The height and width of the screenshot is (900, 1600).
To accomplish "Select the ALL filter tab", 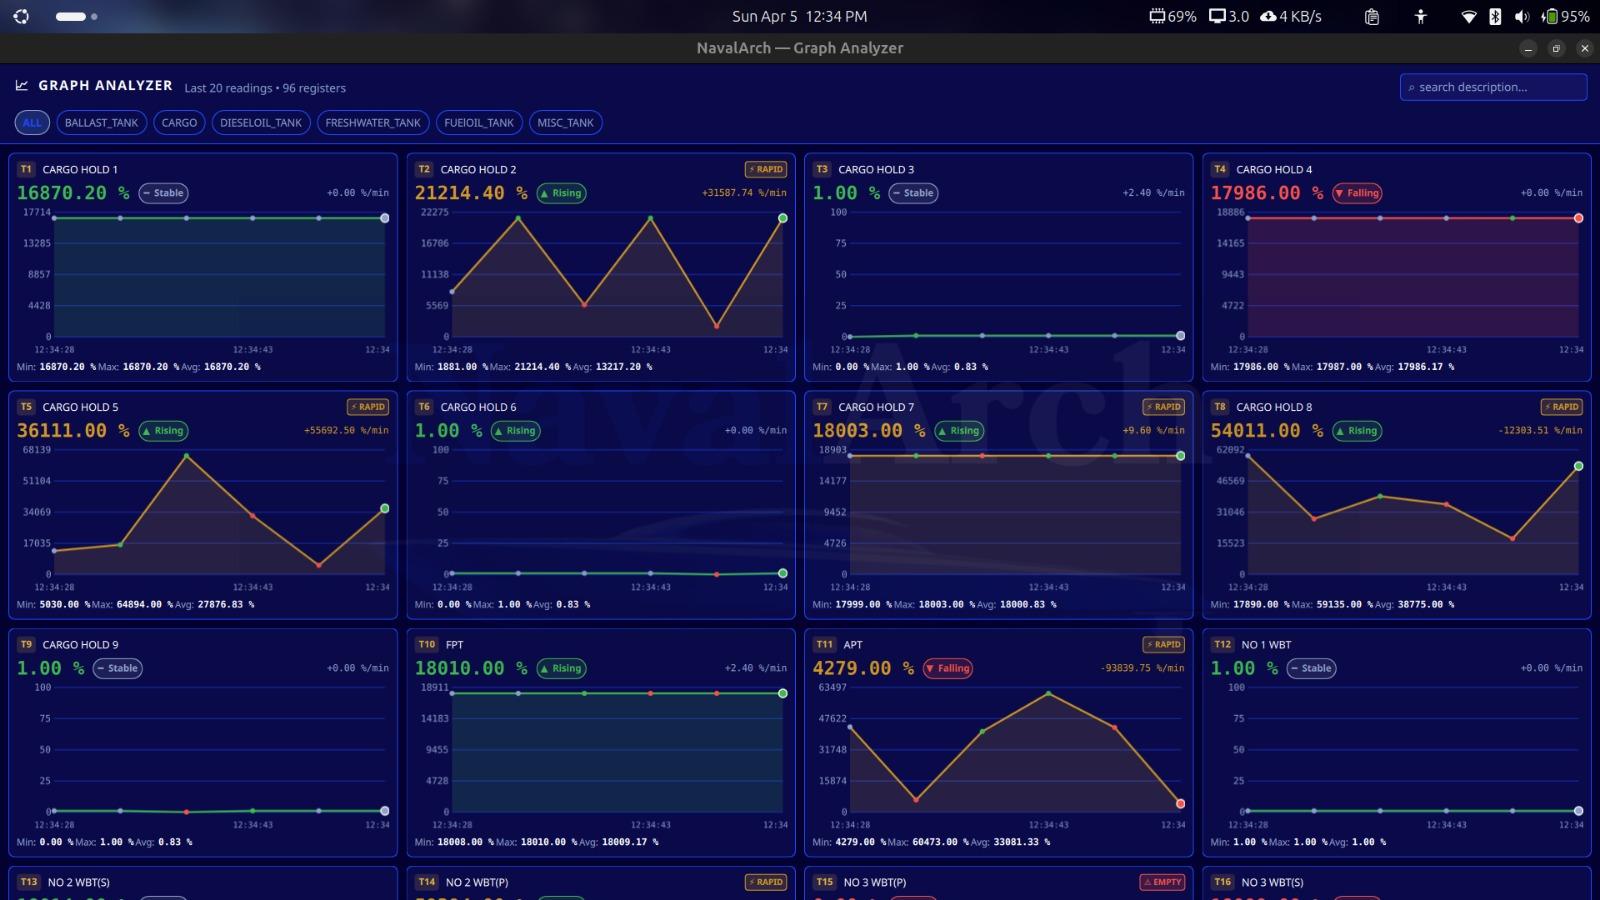I will coord(31,122).
